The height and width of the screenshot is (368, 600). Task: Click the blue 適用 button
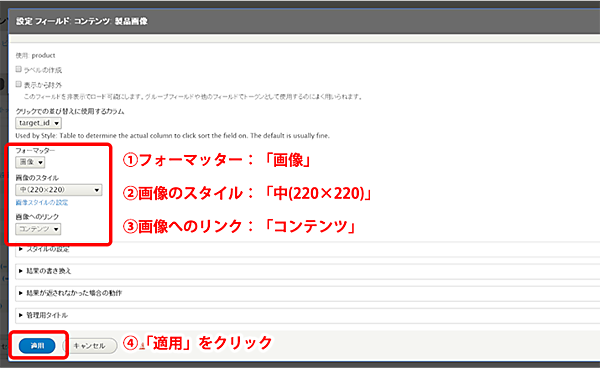coord(37,346)
